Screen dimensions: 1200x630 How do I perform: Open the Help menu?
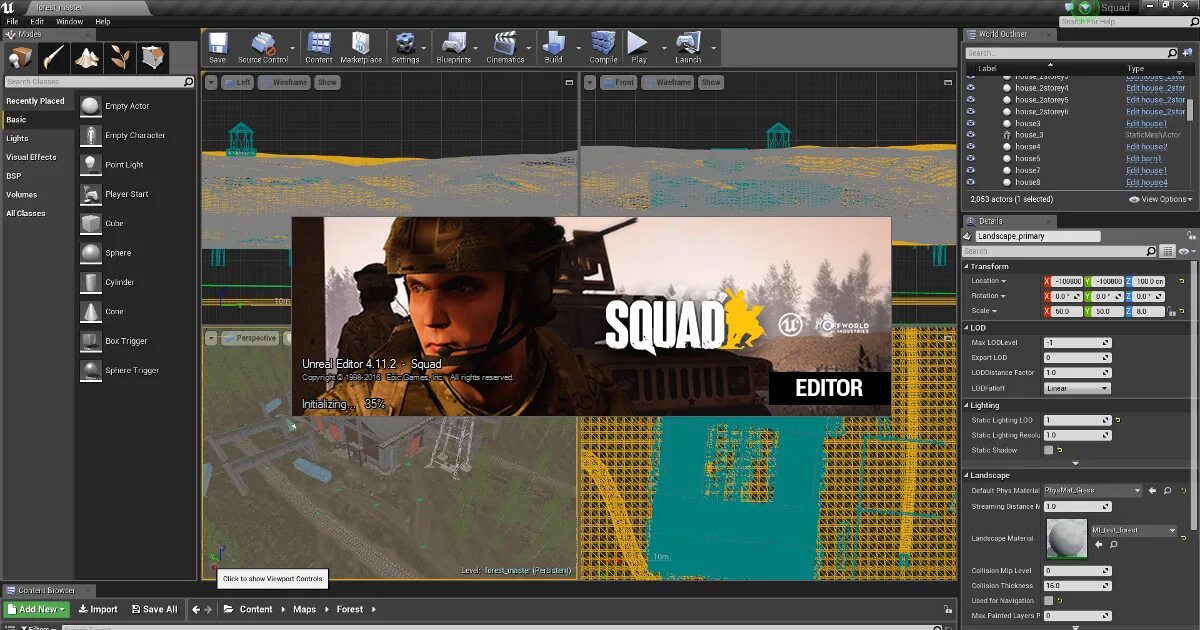(x=102, y=21)
